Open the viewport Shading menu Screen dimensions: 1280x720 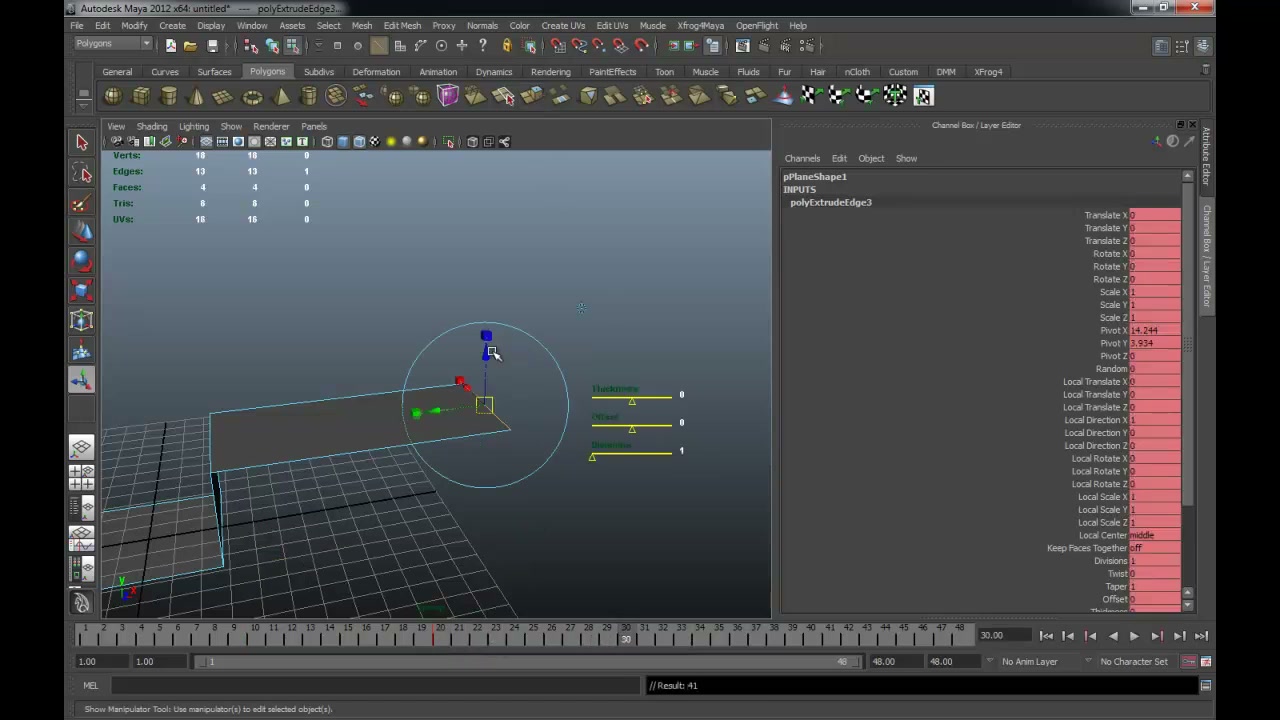coord(152,127)
